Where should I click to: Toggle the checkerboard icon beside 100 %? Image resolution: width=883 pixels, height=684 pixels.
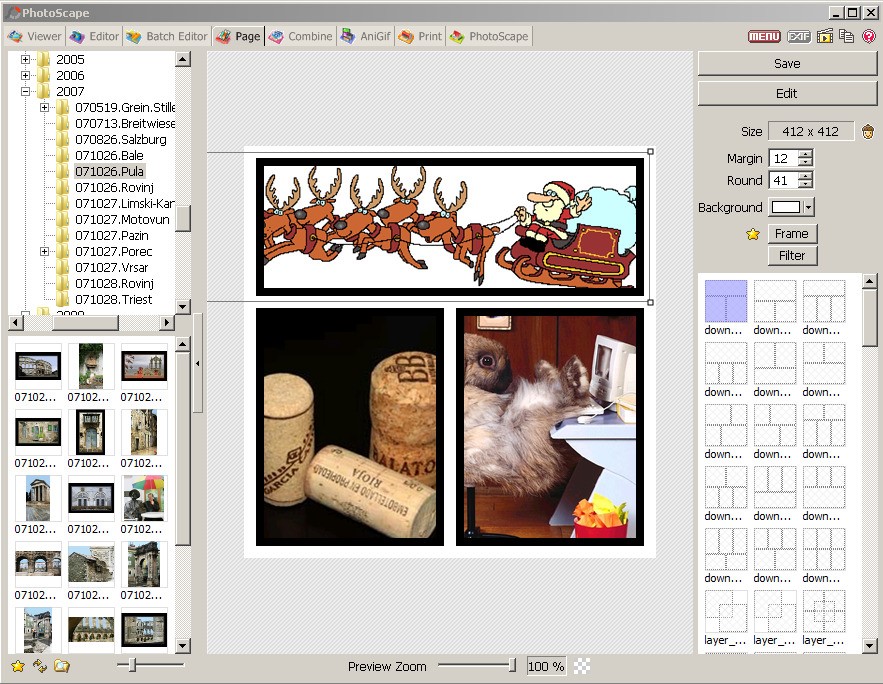click(582, 666)
